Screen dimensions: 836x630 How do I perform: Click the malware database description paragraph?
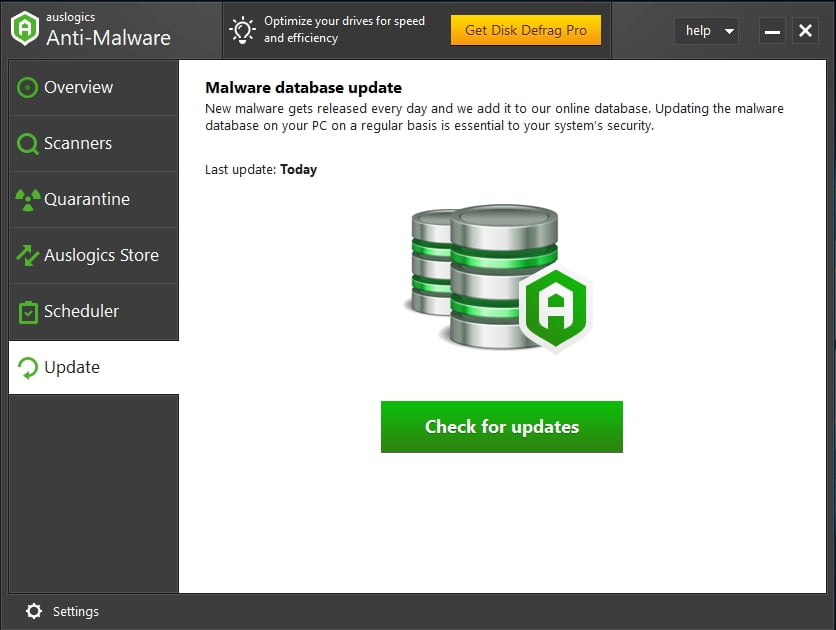[x=494, y=117]
